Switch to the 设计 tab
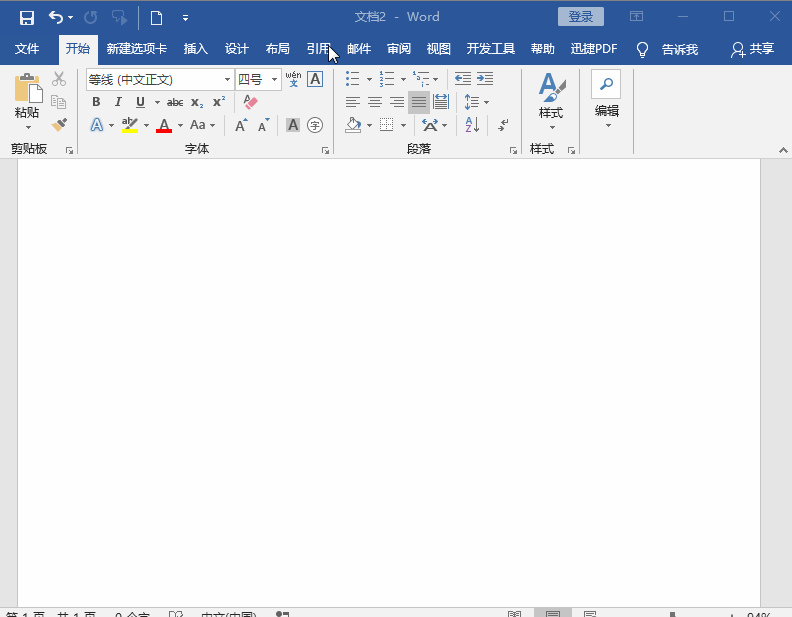Screen dimensions: 792x617 click(x=236, y=49)
